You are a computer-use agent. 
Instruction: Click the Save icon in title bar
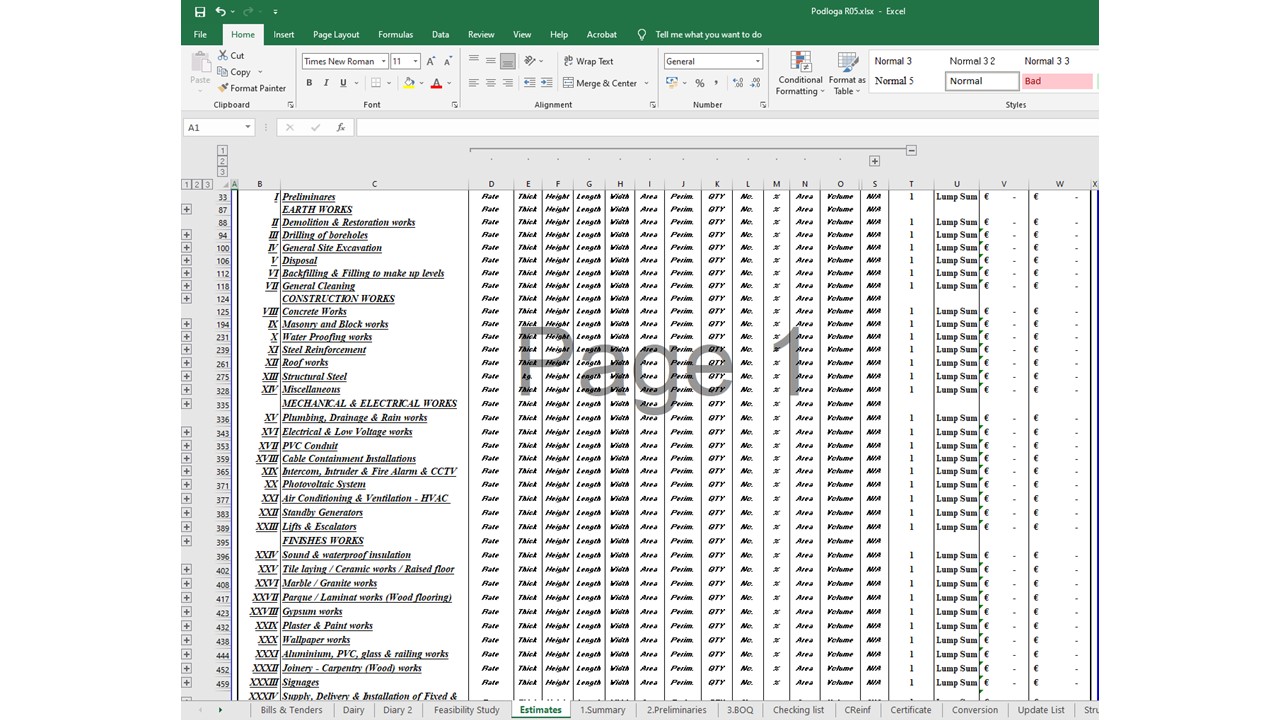(x=200, y=12)
